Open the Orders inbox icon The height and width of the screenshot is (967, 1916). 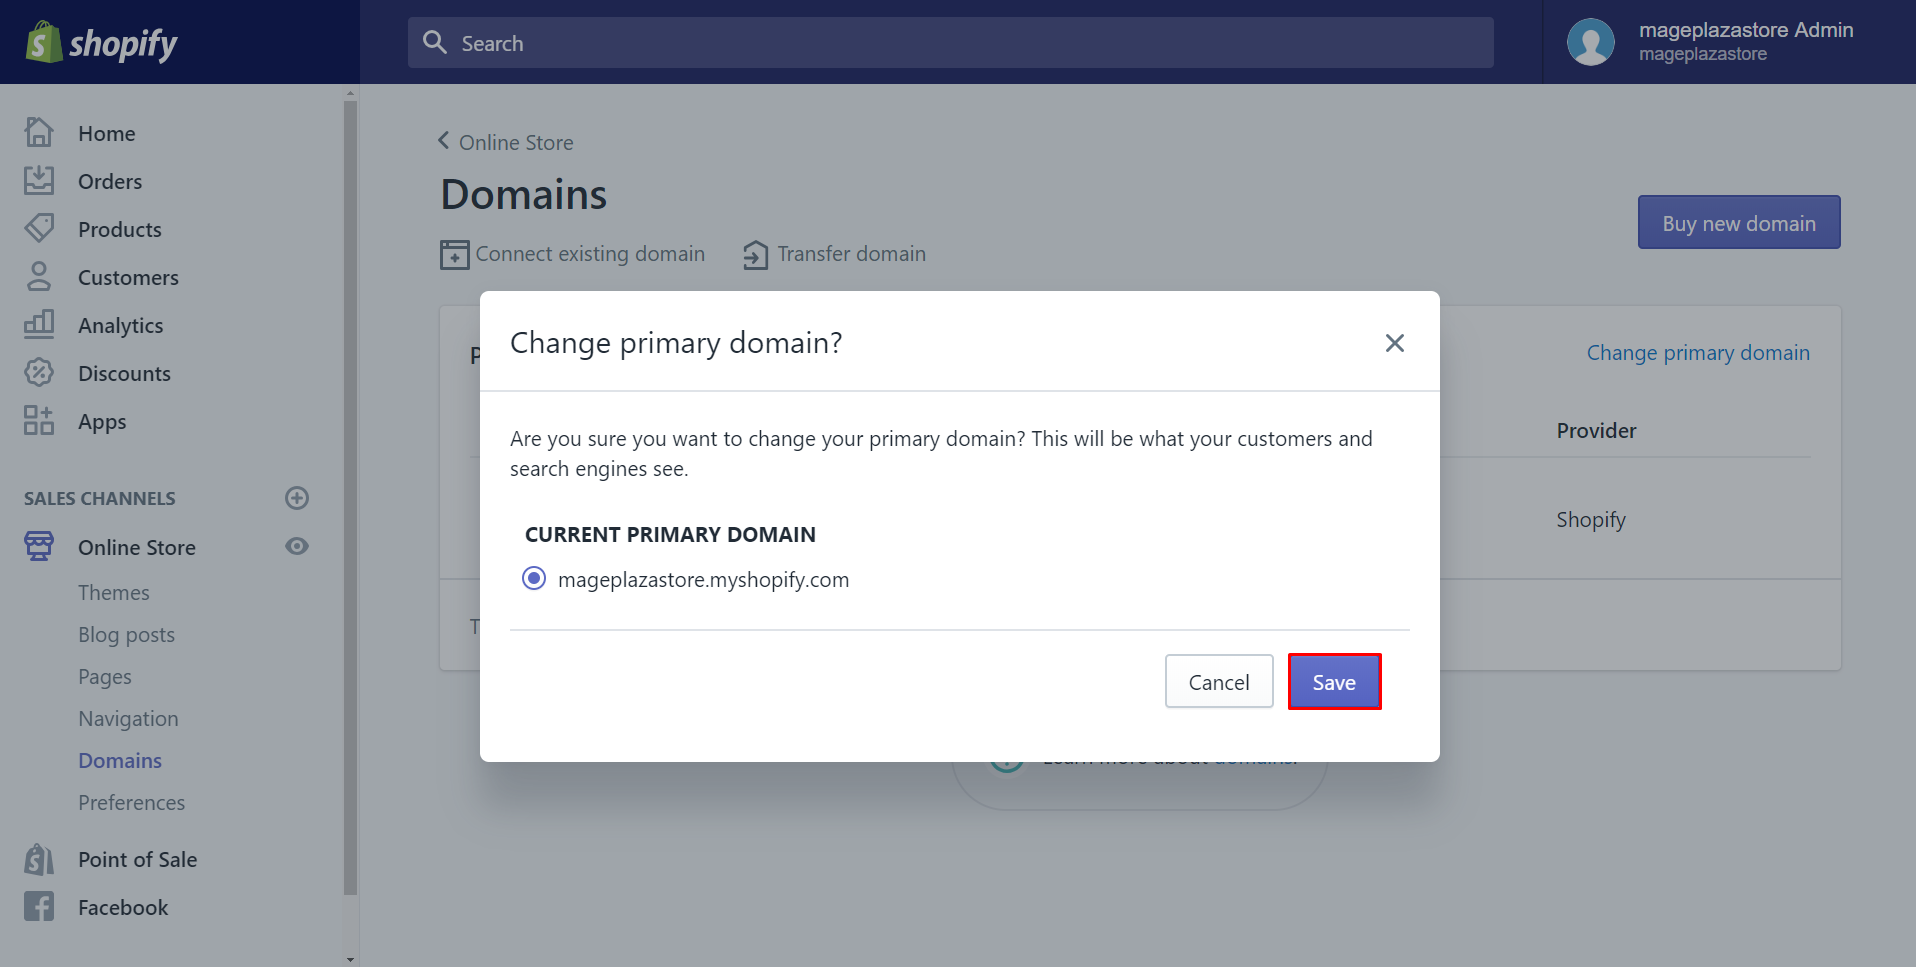click(39, 180)
